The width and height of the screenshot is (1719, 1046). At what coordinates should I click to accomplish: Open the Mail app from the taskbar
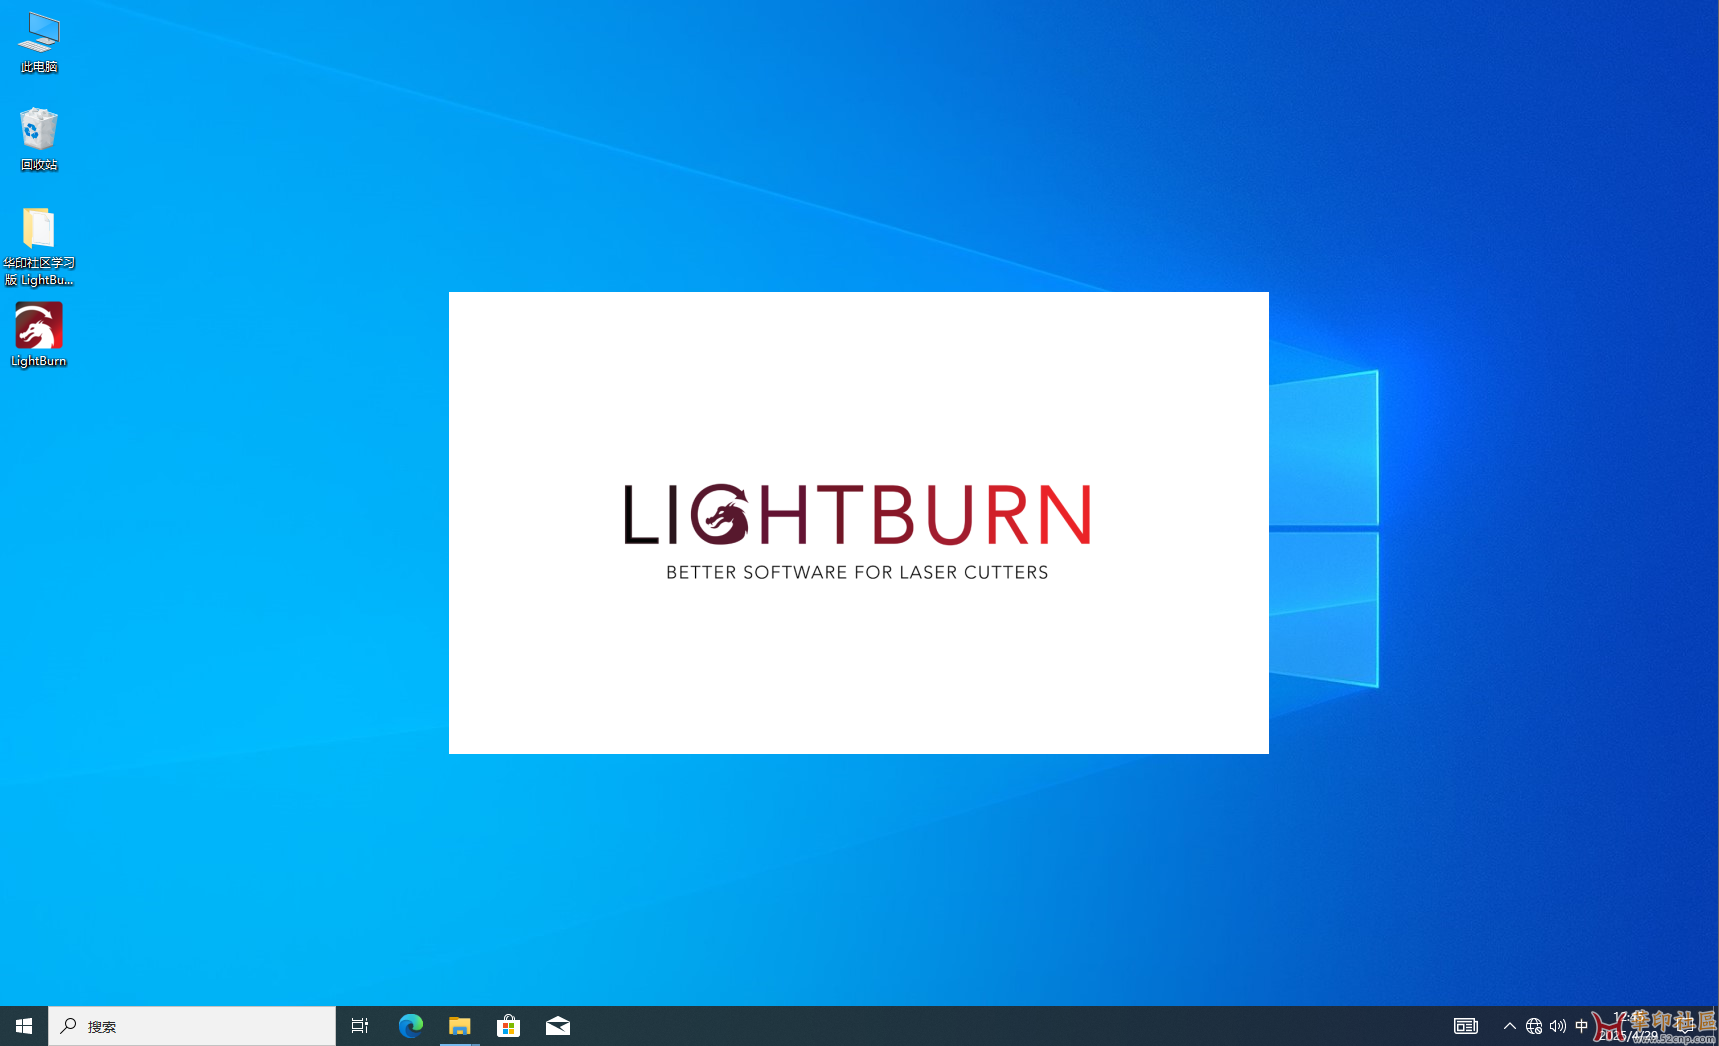(x=558, y=1026)
